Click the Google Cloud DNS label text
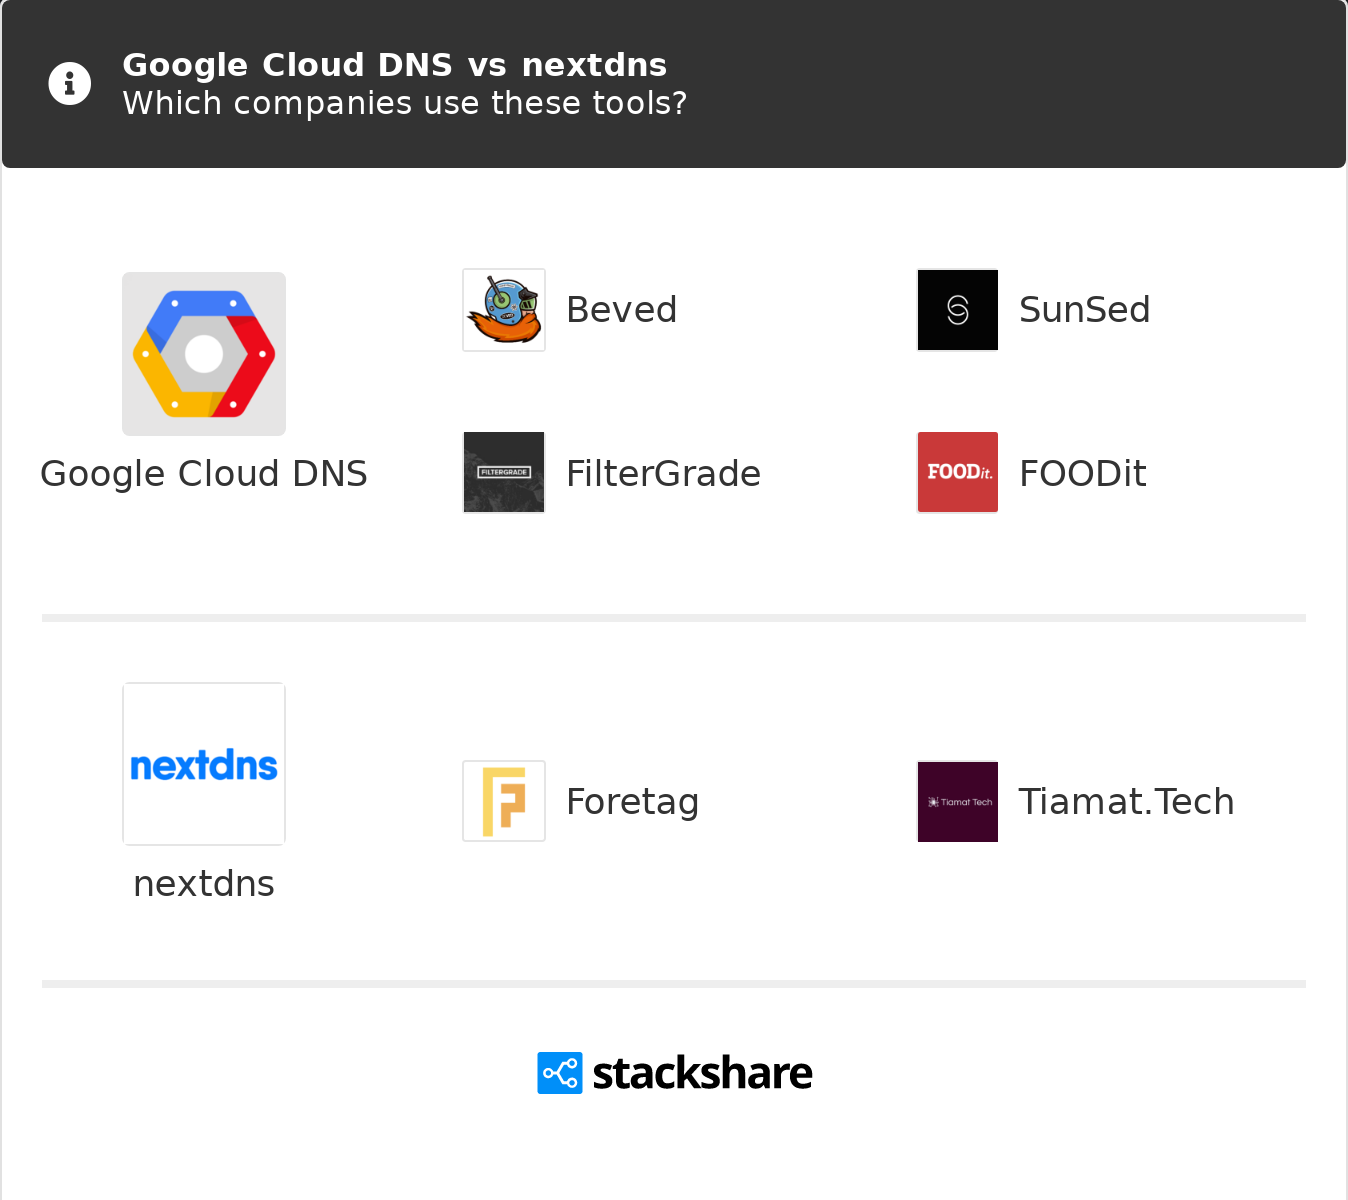Viewport: 1348px width, 1200px height. click(204, 474)
